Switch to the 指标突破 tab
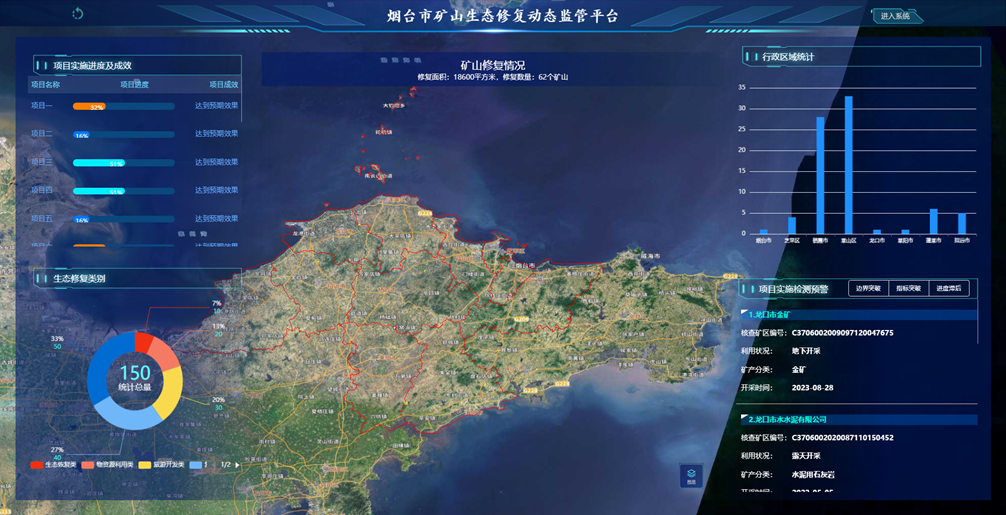 coord(909,289)
